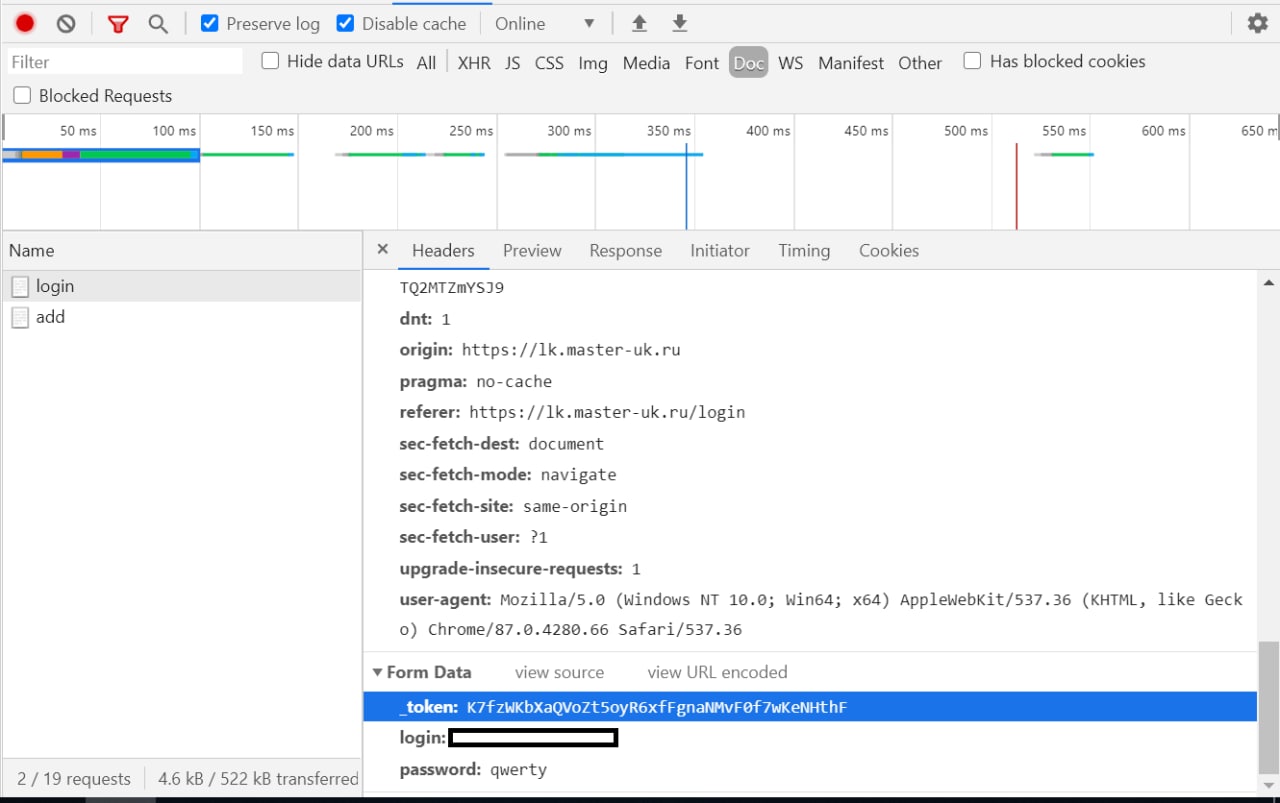Click the Filter text input

click(x=124, y=62)
